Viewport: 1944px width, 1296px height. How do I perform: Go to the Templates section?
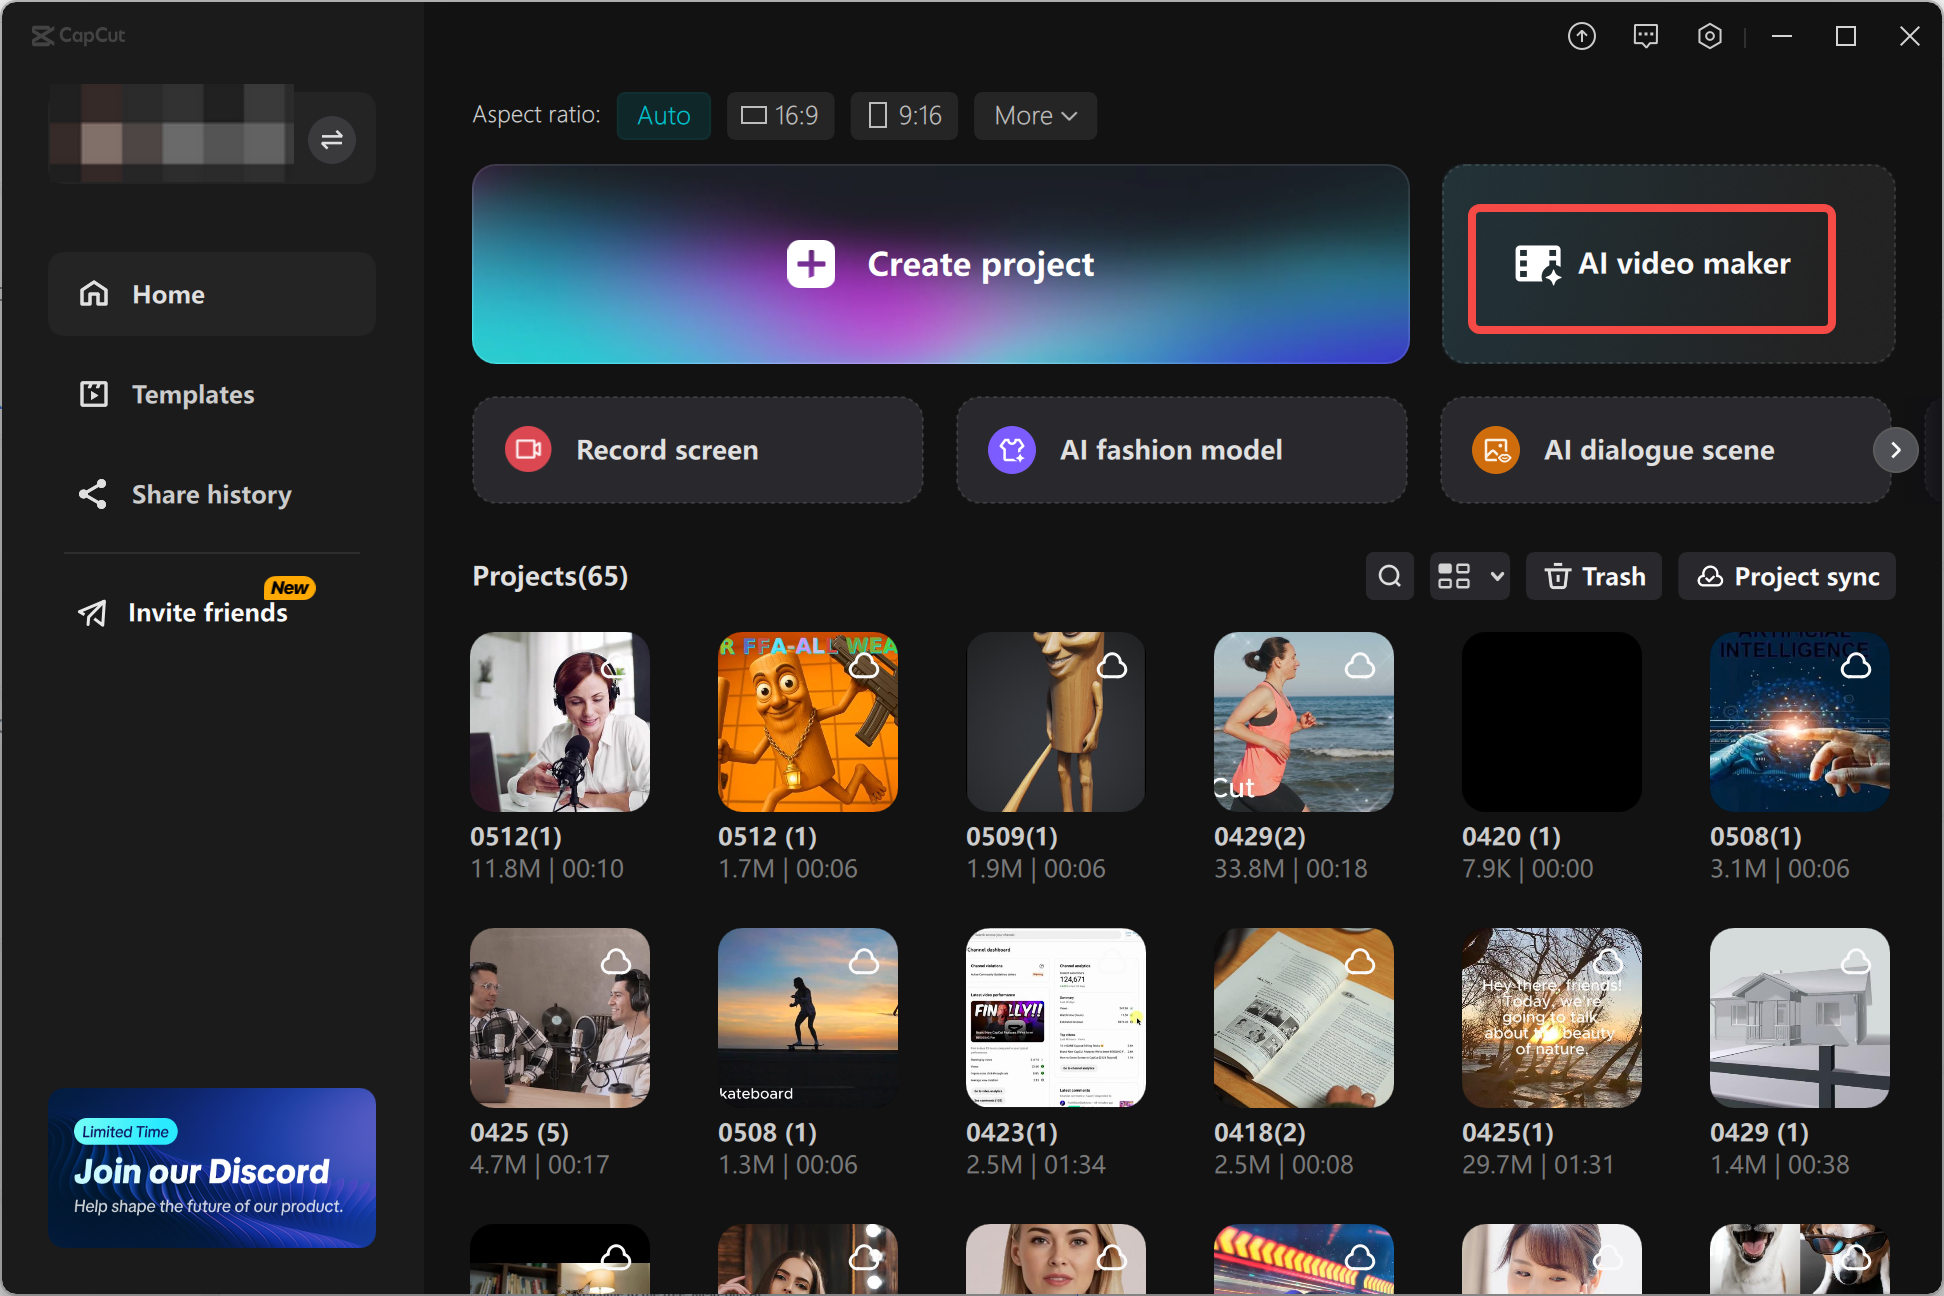click(193, 394)
